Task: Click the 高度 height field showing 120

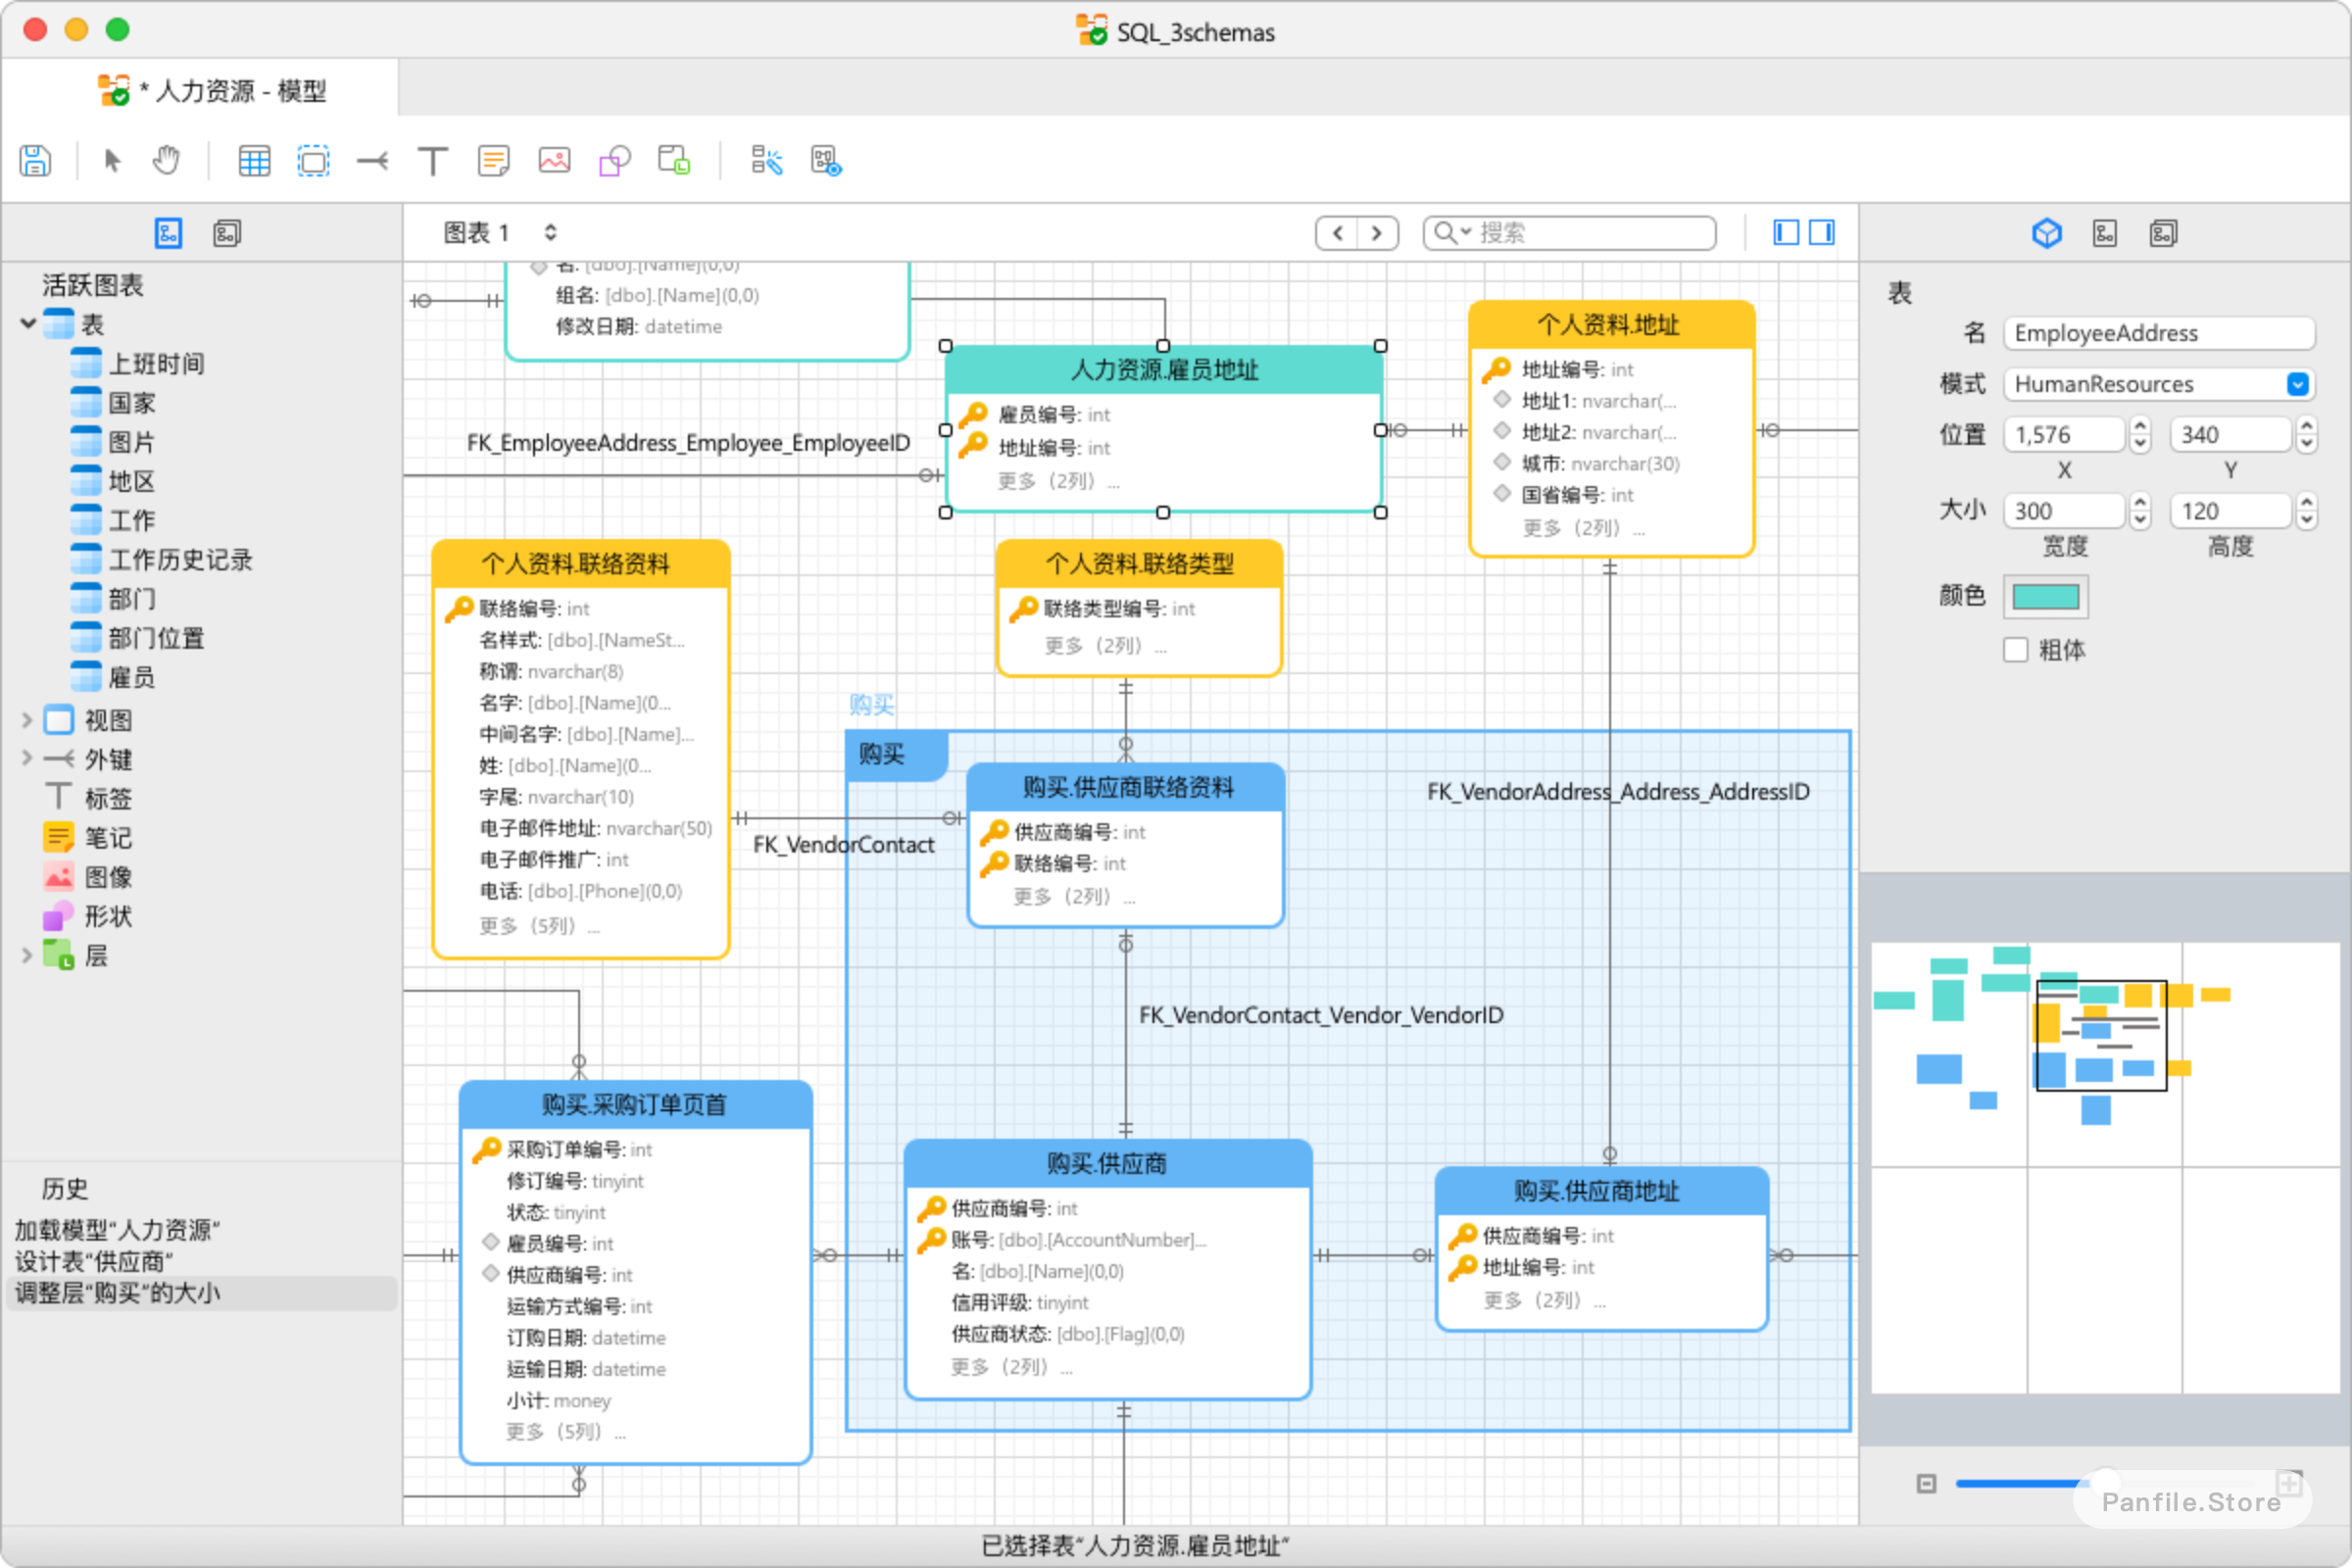Action: coord(2230,511)
